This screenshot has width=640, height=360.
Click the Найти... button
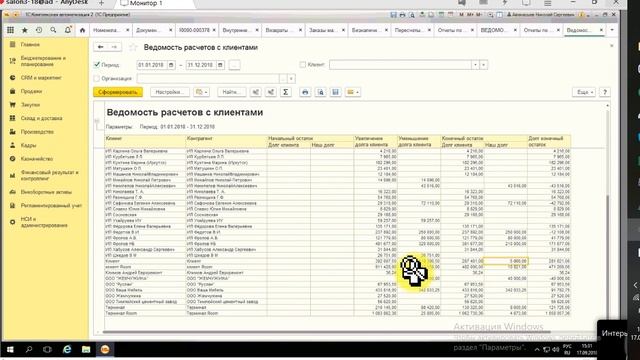coord(231,92)
